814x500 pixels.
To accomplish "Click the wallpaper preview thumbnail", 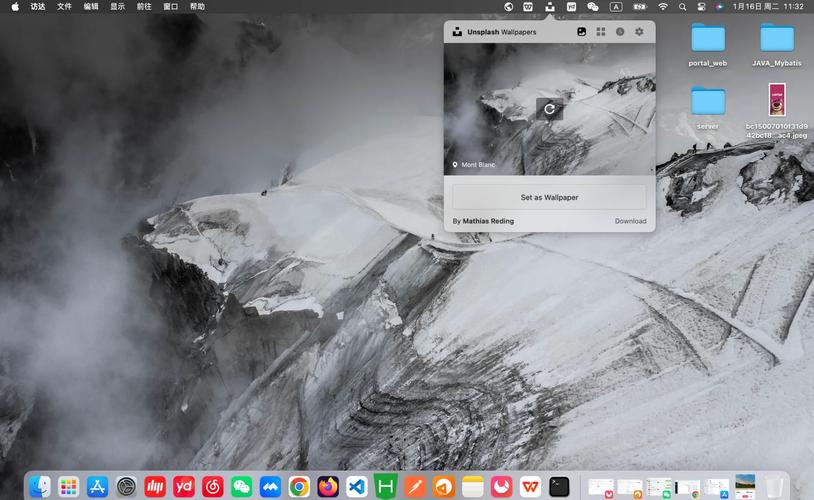I will (549, 109).
